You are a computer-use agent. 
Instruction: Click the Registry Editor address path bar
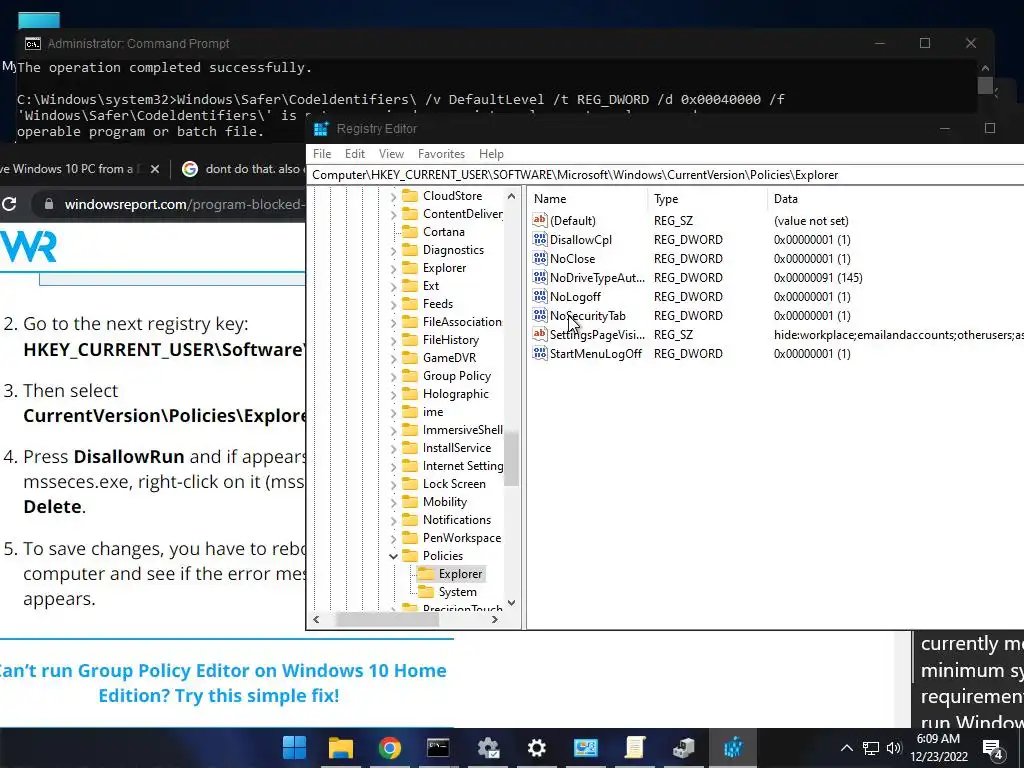(x=666, y=175)
